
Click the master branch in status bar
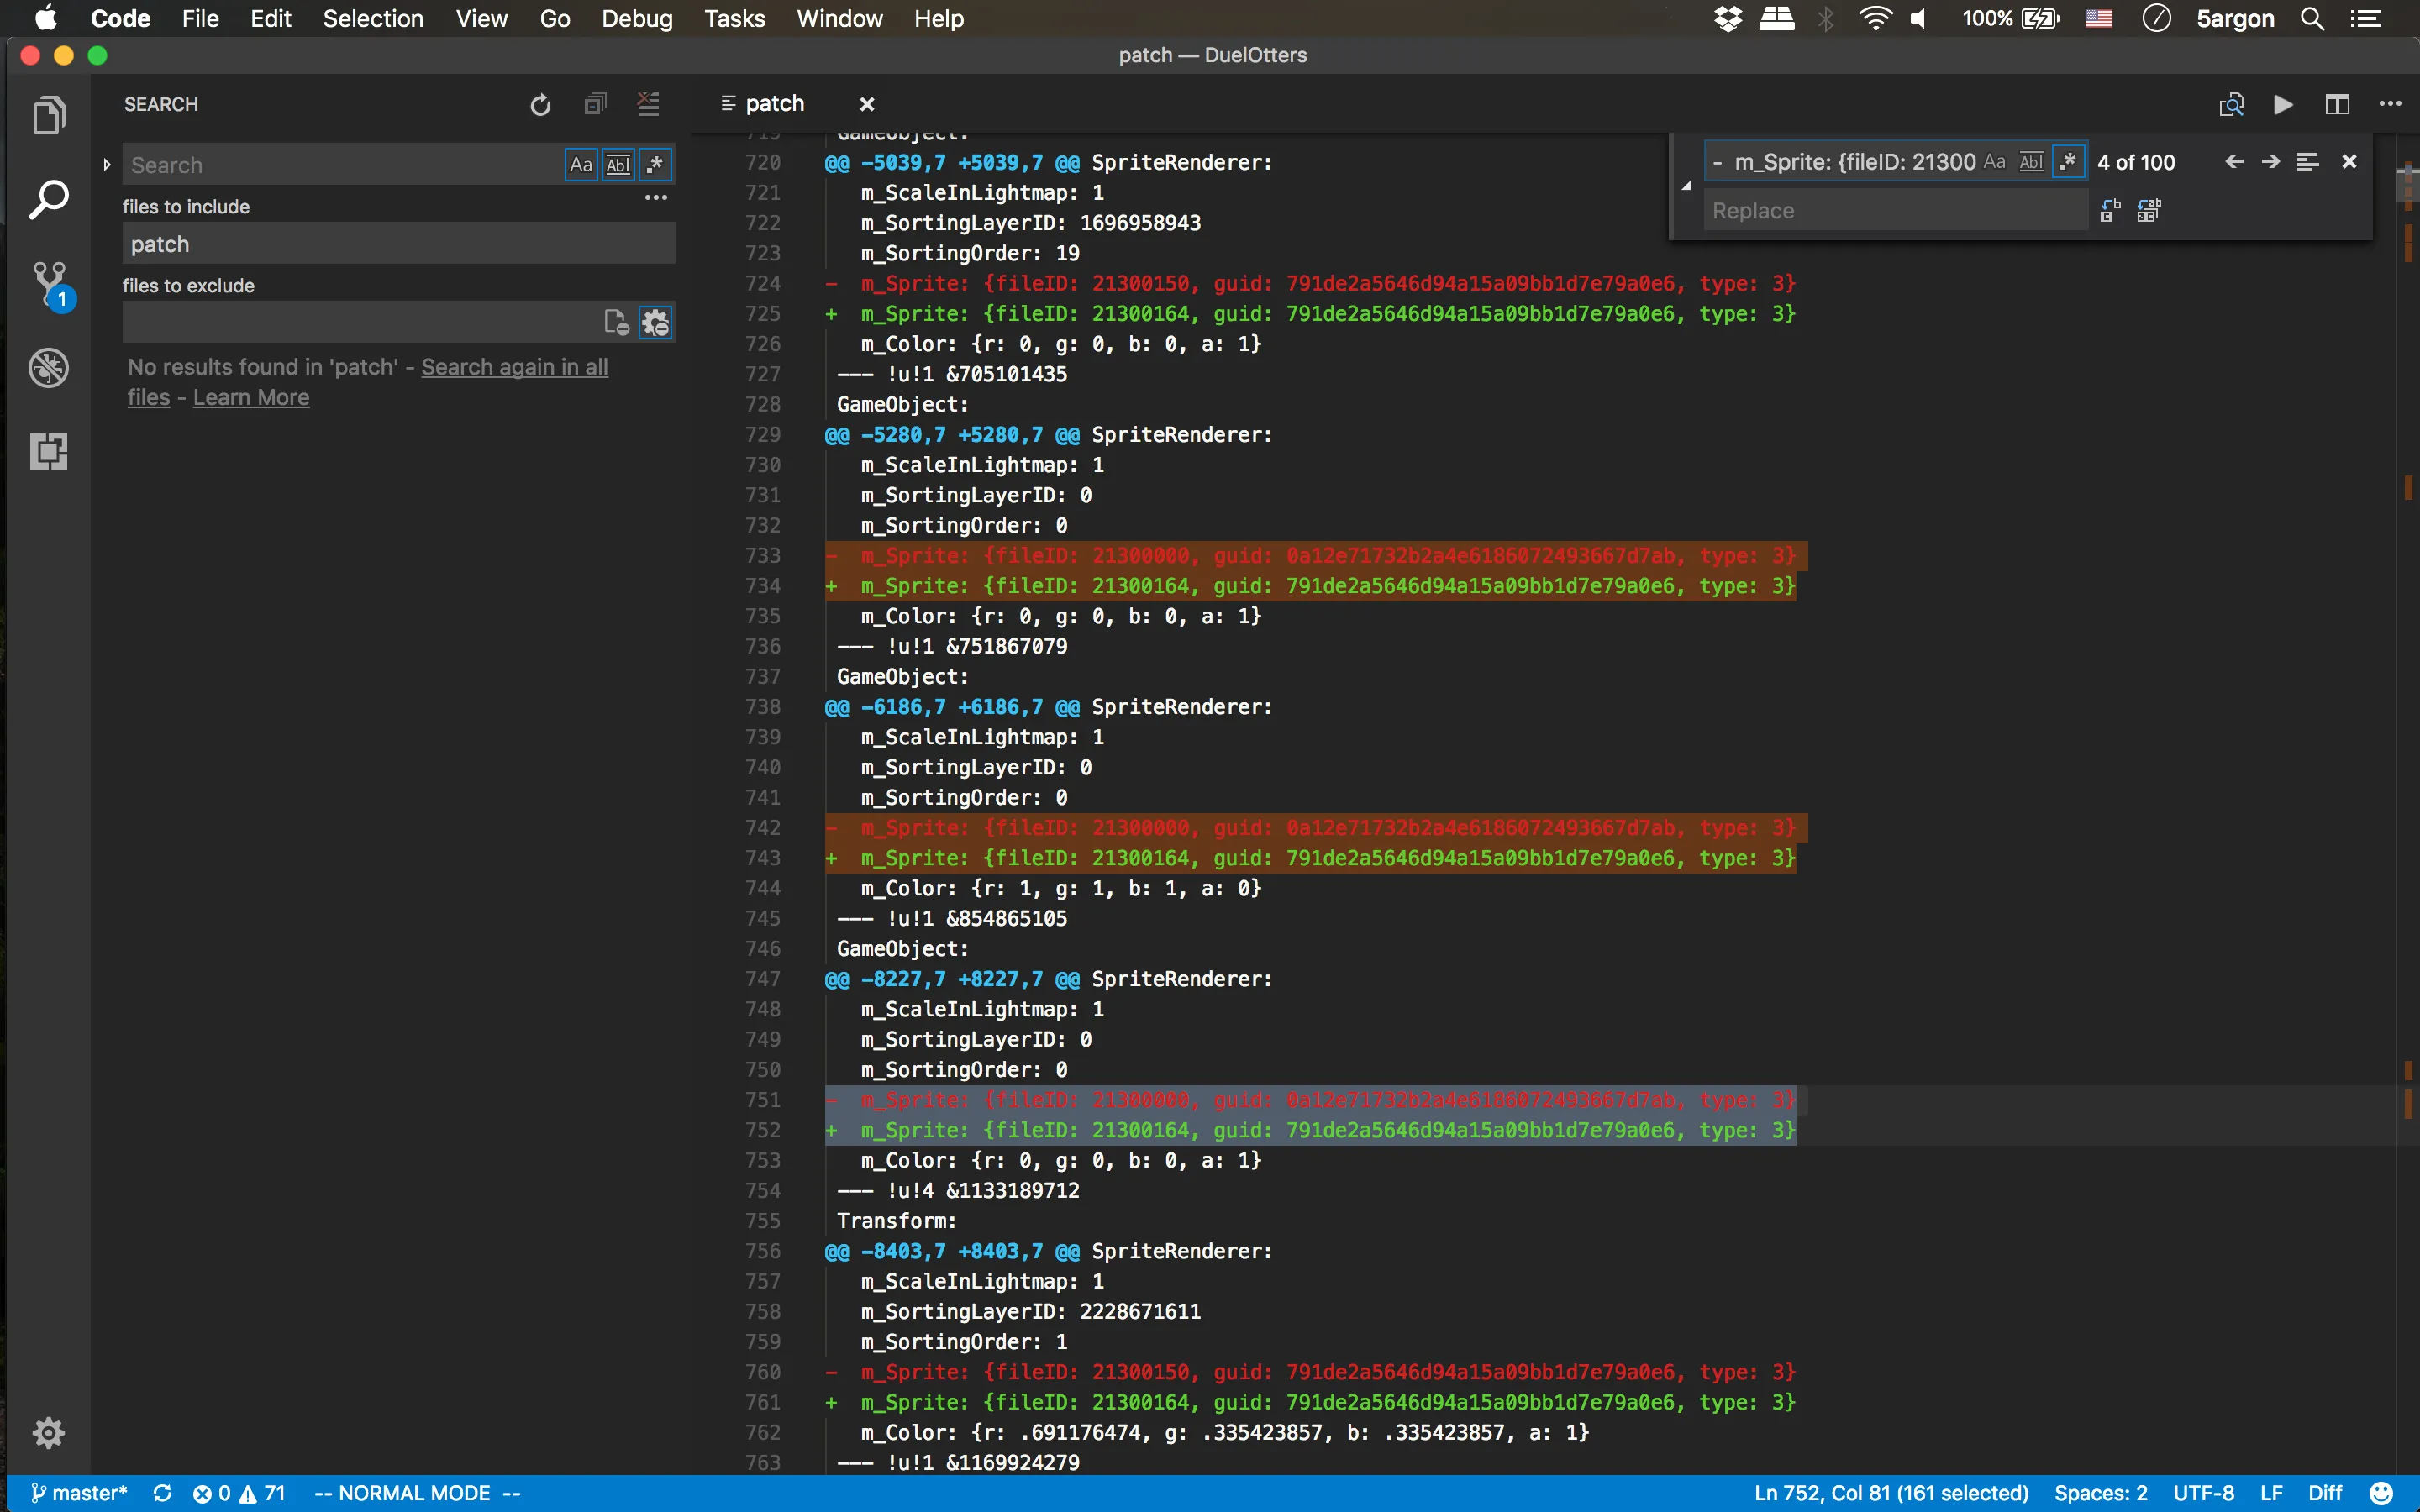click(x=80, y=1493)
